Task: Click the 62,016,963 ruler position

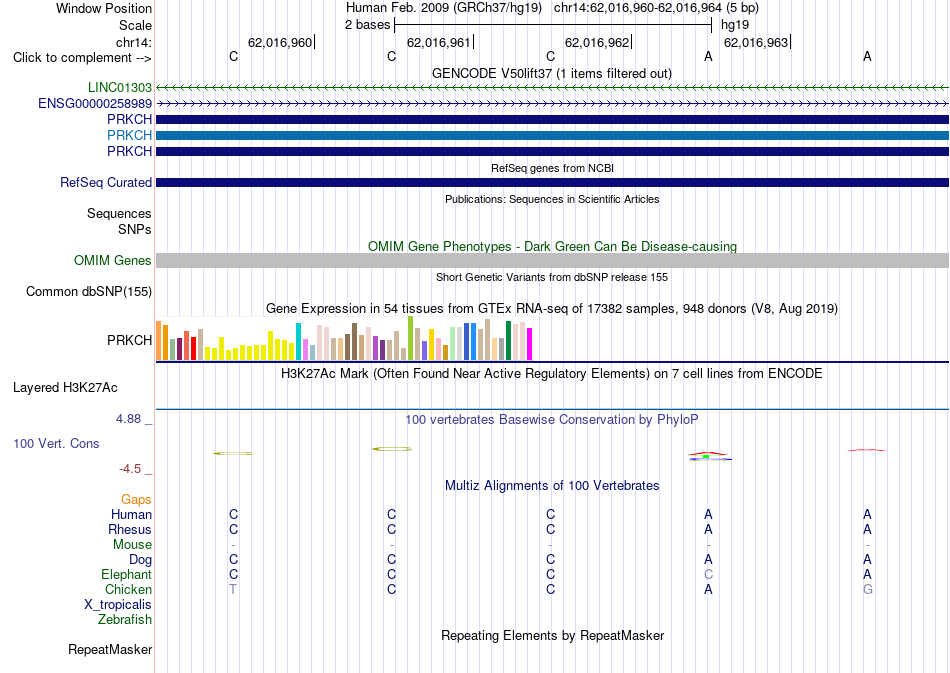Action: click(x=756, y=42)
